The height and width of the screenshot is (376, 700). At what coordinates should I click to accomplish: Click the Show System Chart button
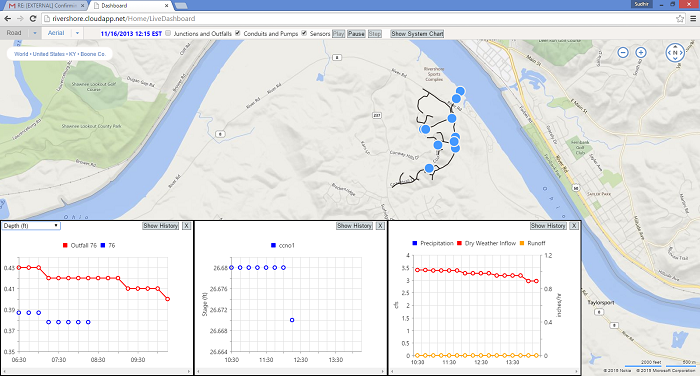click(417, 33)
